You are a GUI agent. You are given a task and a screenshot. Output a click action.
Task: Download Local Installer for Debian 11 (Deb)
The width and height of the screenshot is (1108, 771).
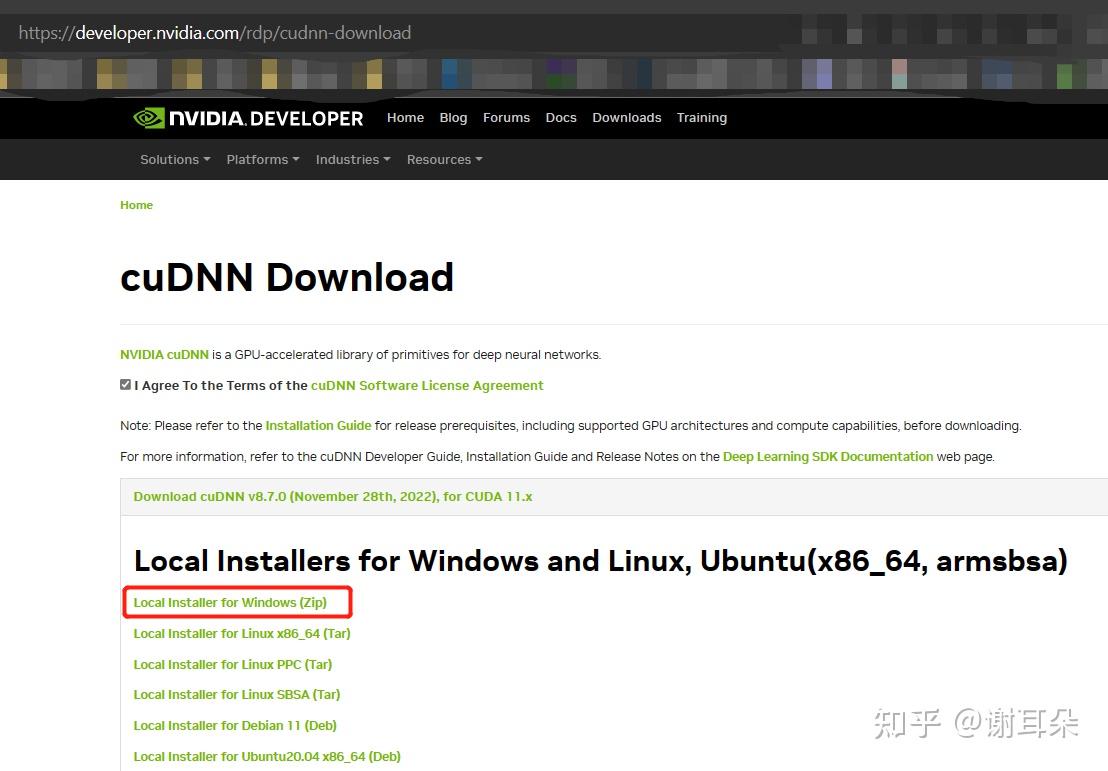(x=235, y=726)
